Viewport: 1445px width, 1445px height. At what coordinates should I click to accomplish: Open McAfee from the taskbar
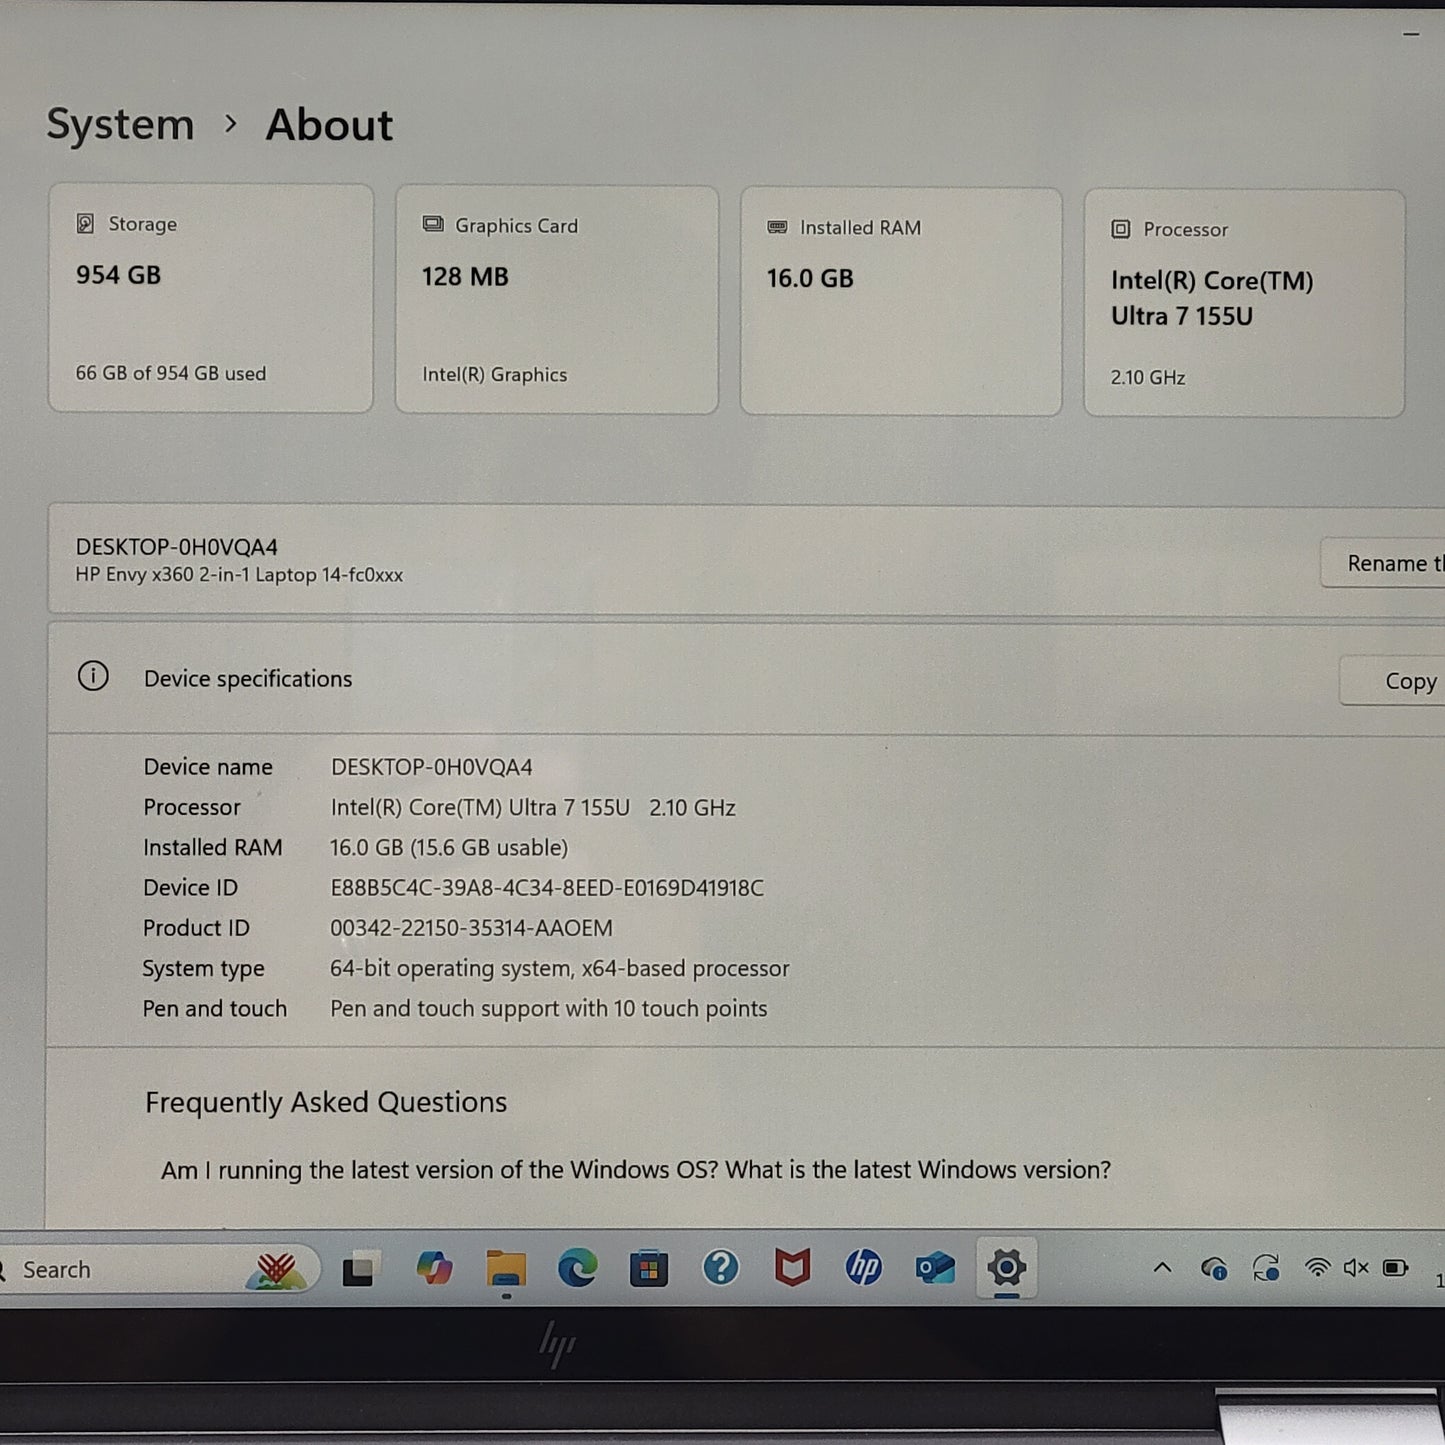point(793,1268)
